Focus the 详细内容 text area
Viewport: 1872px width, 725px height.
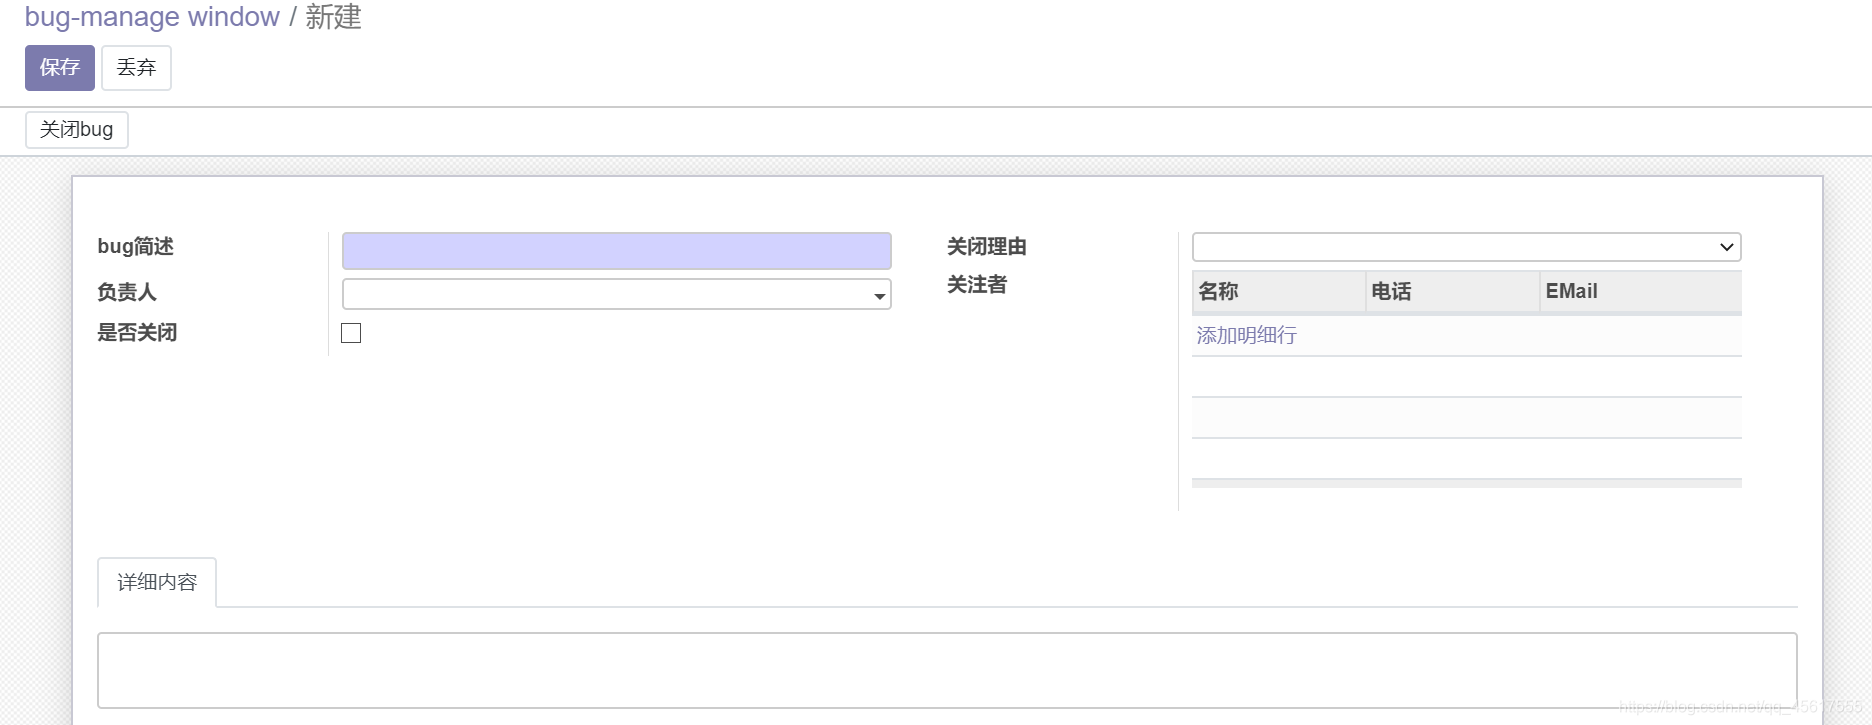point(947,670)
